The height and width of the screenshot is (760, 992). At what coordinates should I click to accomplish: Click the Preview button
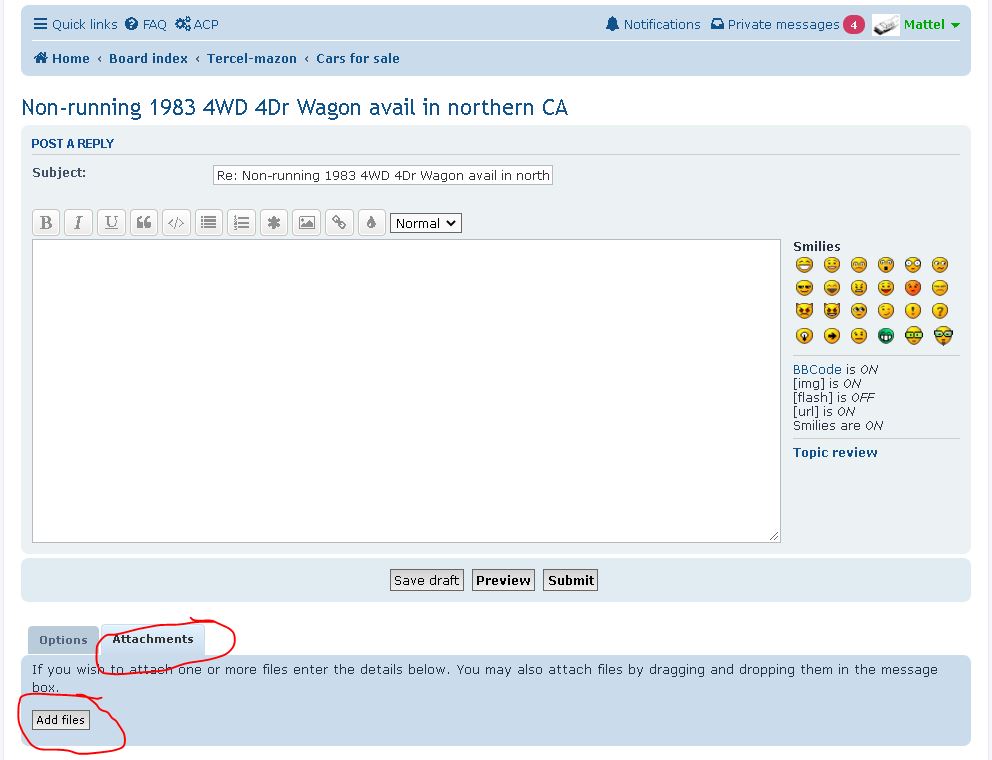(503, 580)
